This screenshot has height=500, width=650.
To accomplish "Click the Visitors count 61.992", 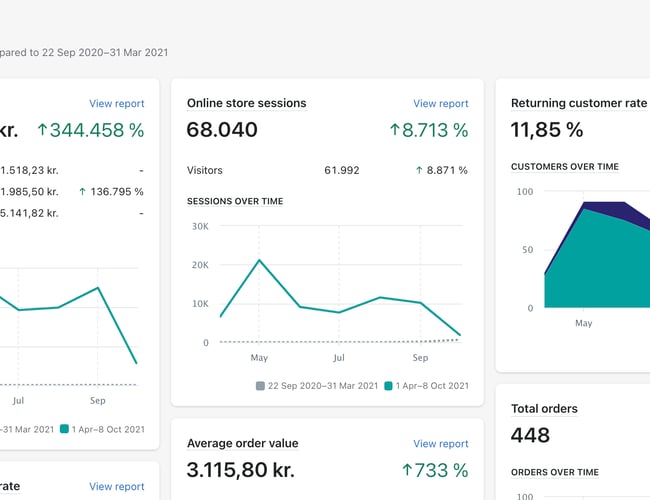I will (341, 171).
